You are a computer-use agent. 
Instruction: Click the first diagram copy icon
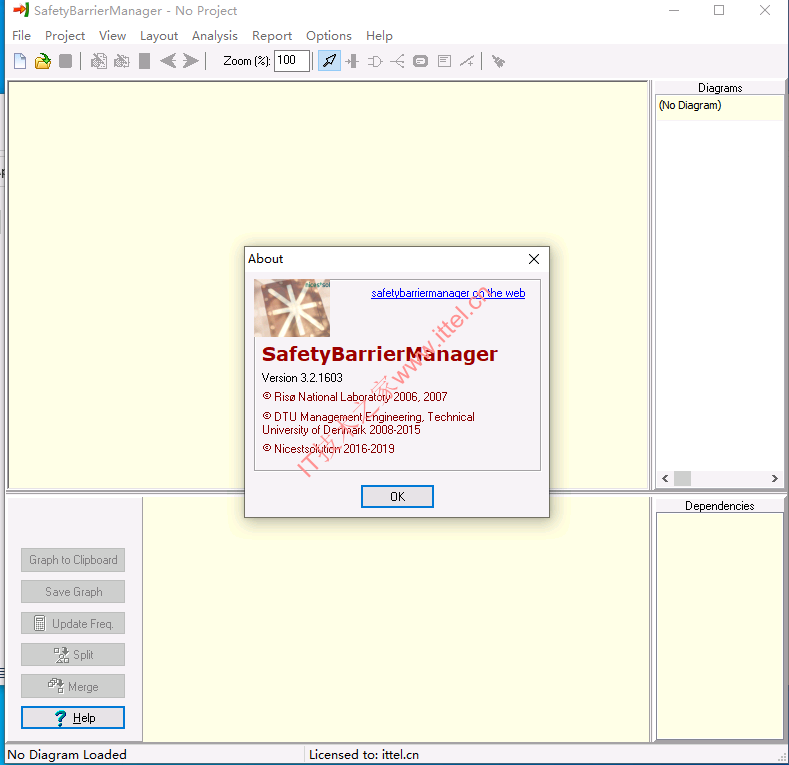99,61
